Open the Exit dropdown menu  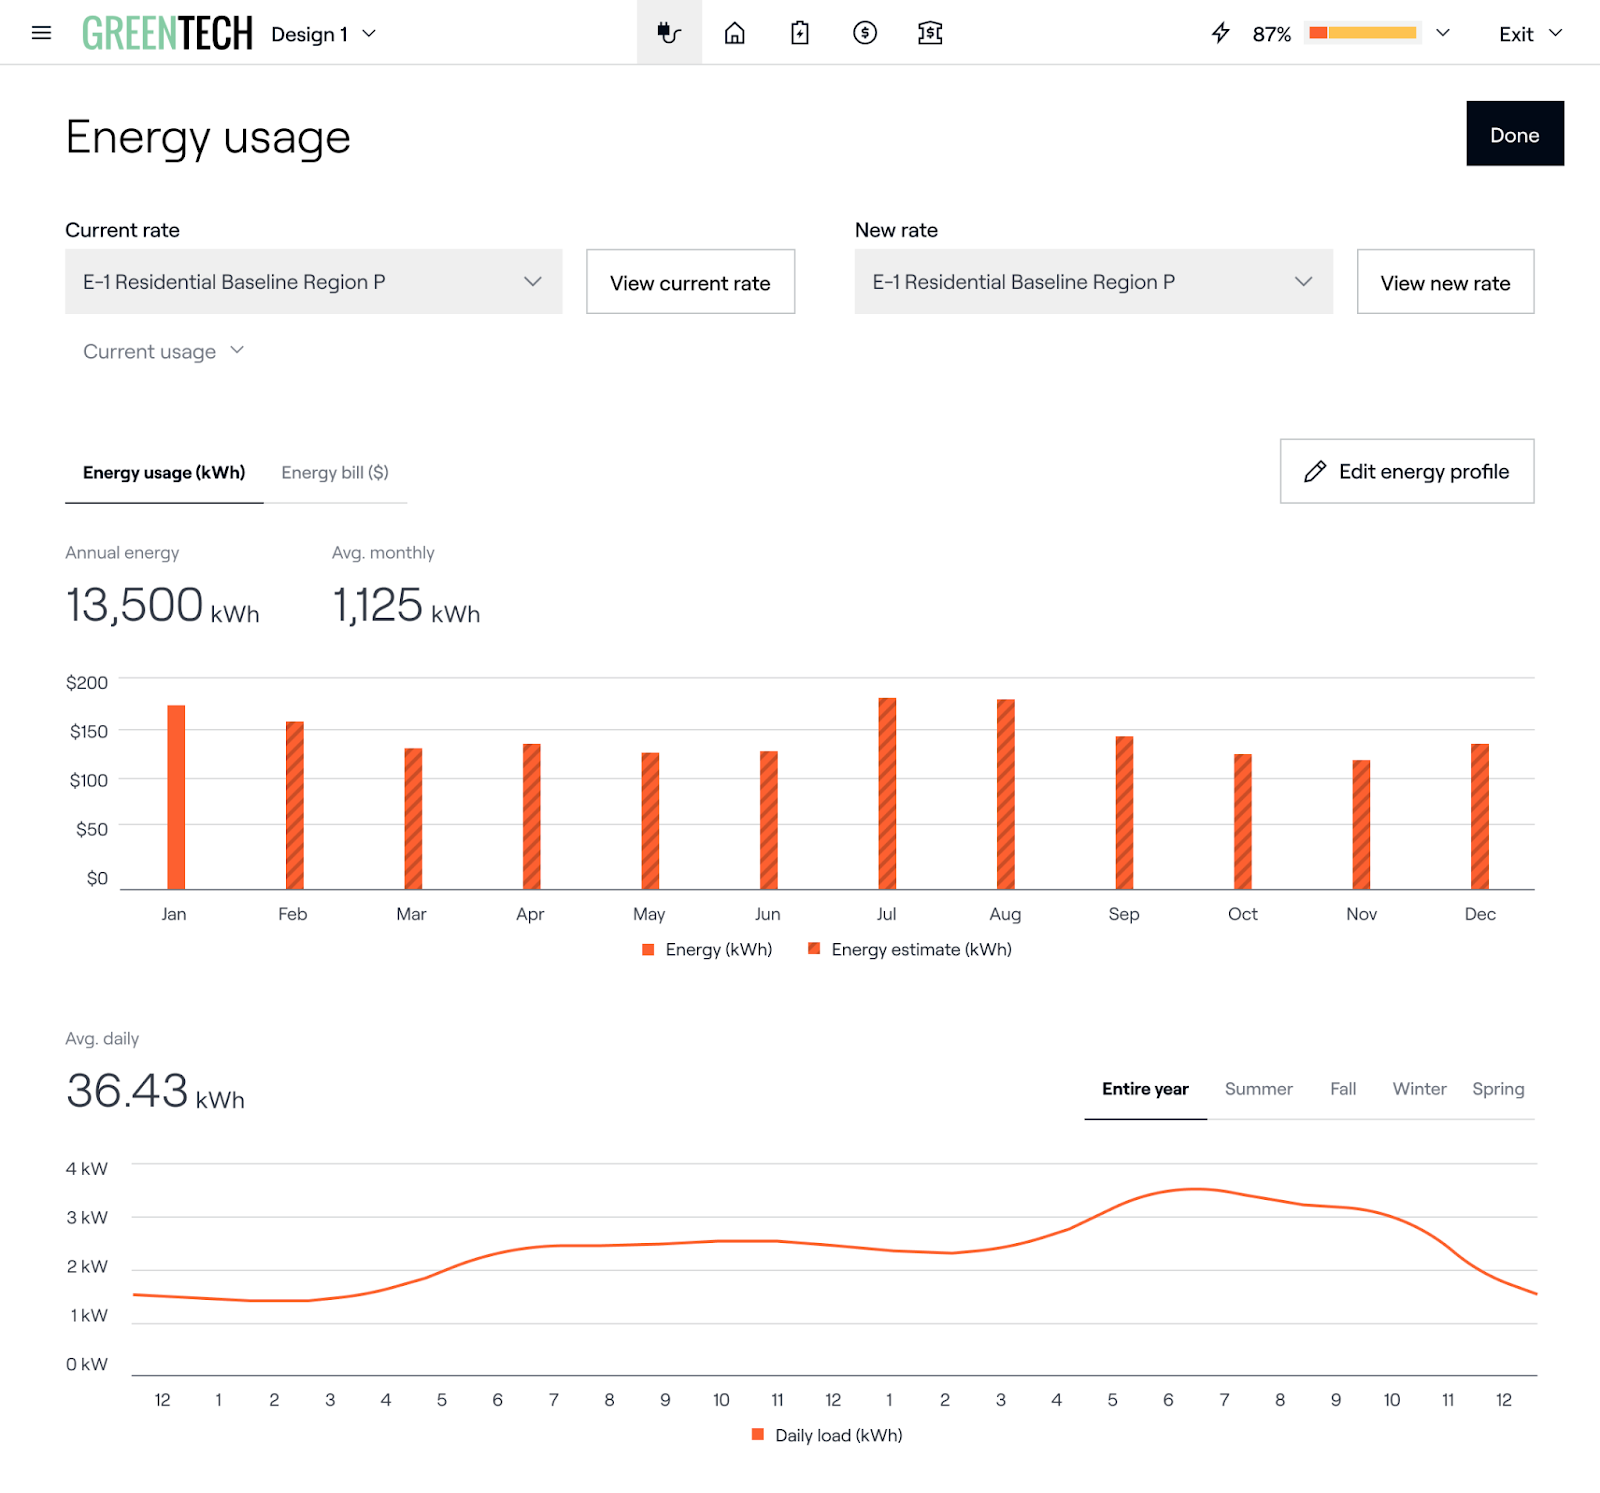click(x=1530, y=34)
